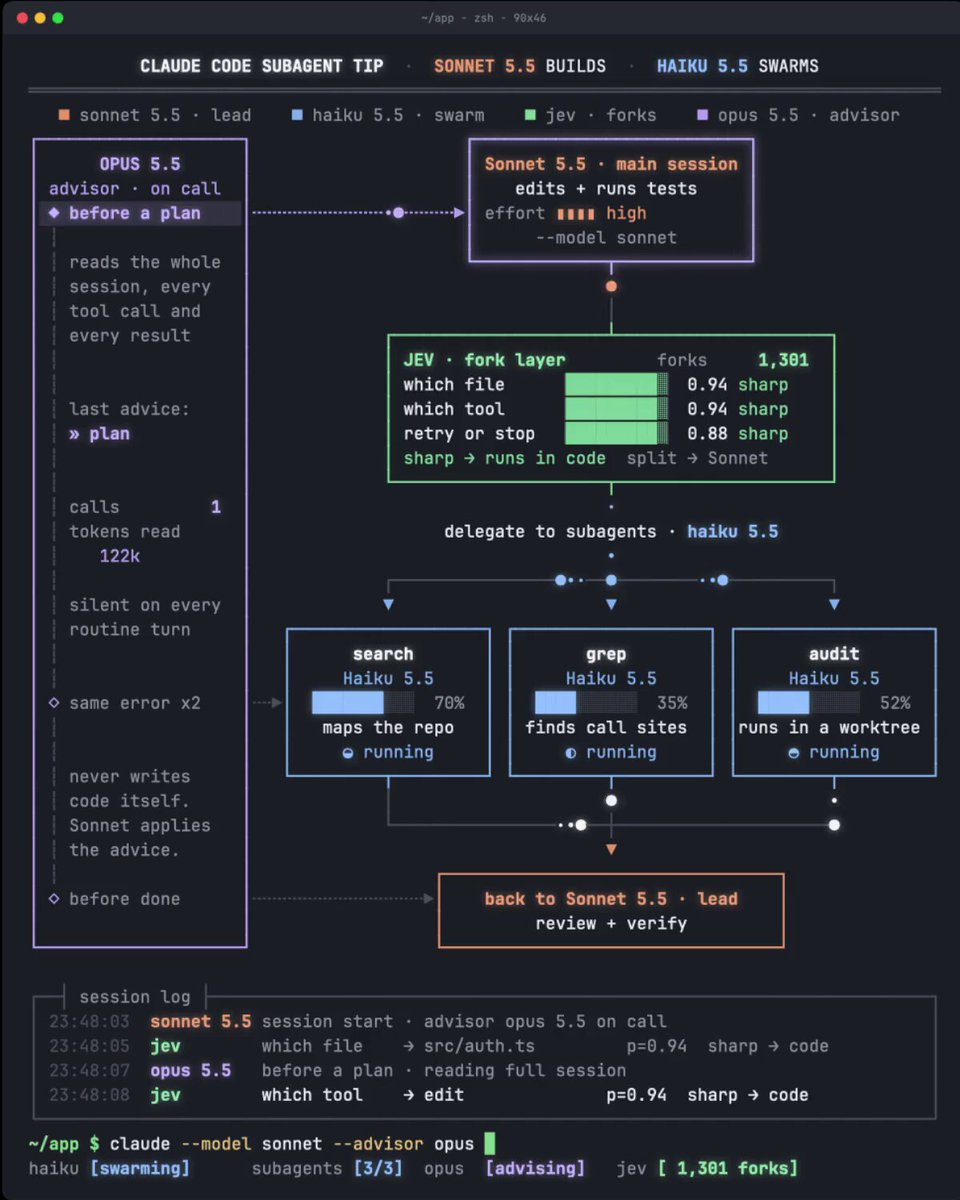Select the 23:48:03 session start log row

[x=358, y=1022]
